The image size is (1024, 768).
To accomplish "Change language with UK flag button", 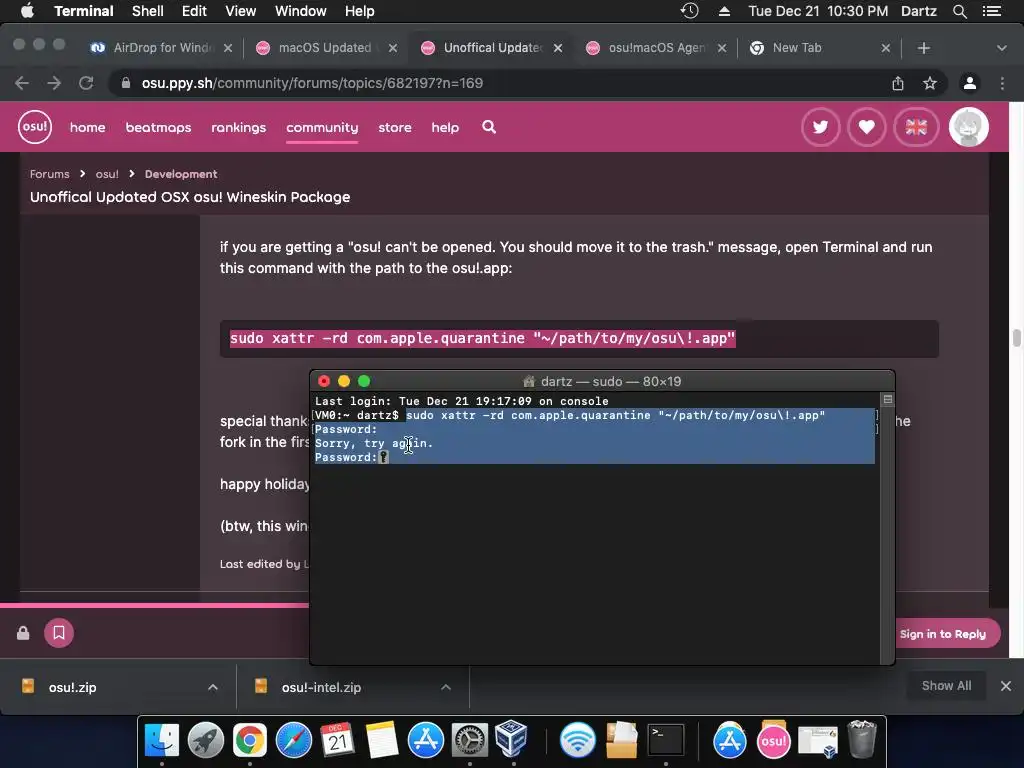I will point(916,127).
